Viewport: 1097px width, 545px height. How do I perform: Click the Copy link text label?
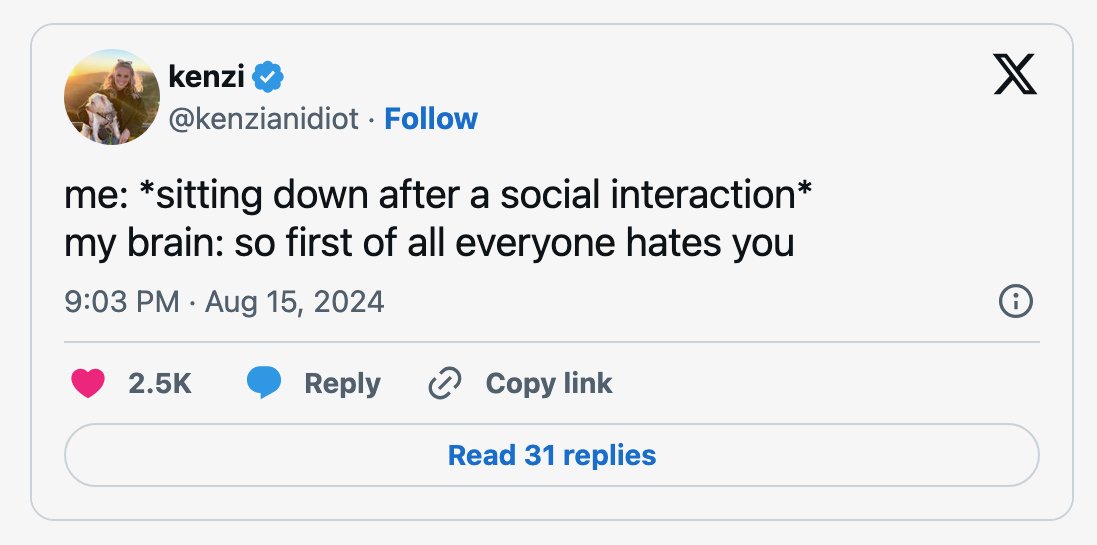coord(548,383)
